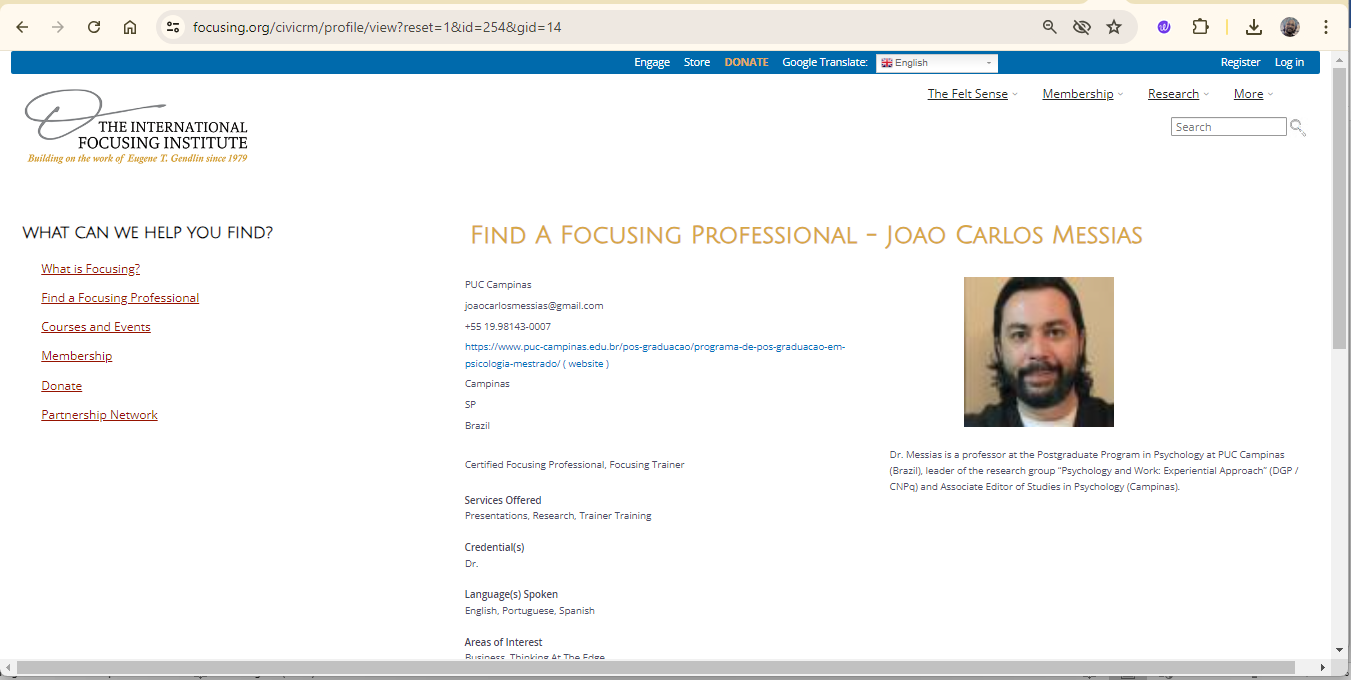This screenshot has width=1351, height=680.
Task: Click the Services Offered heading
Action: pos(503,500)
